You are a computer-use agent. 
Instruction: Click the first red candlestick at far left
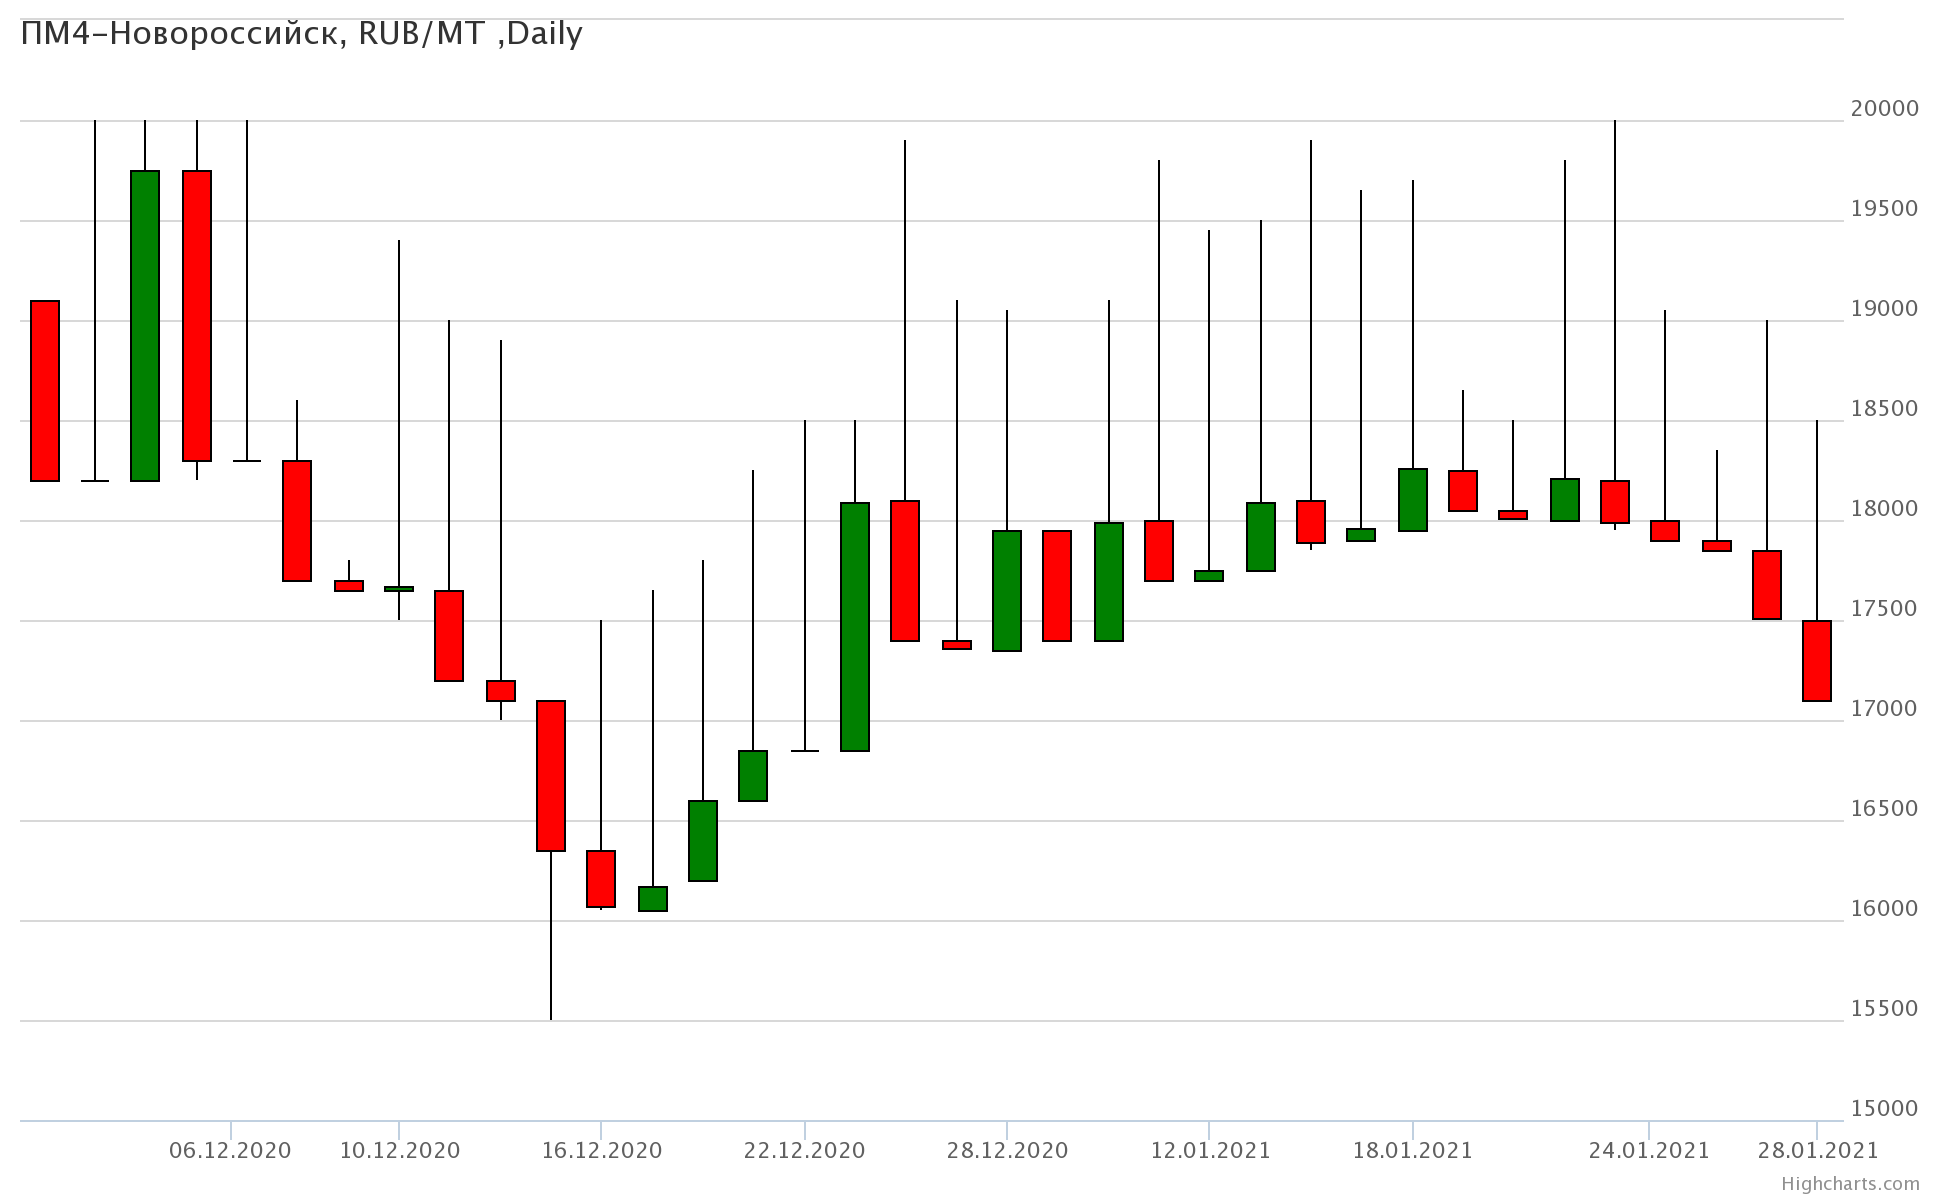click(x=45, y=391)
